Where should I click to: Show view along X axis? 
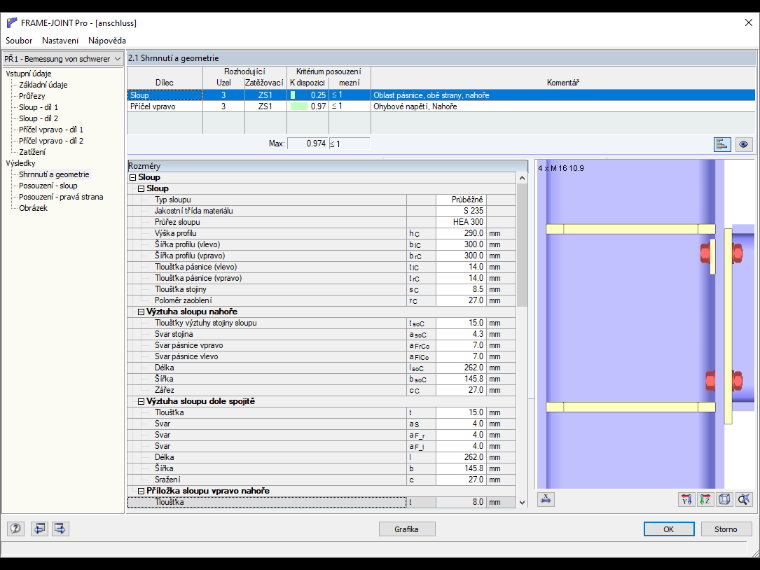pyautogui.click(x=545, y=499)
